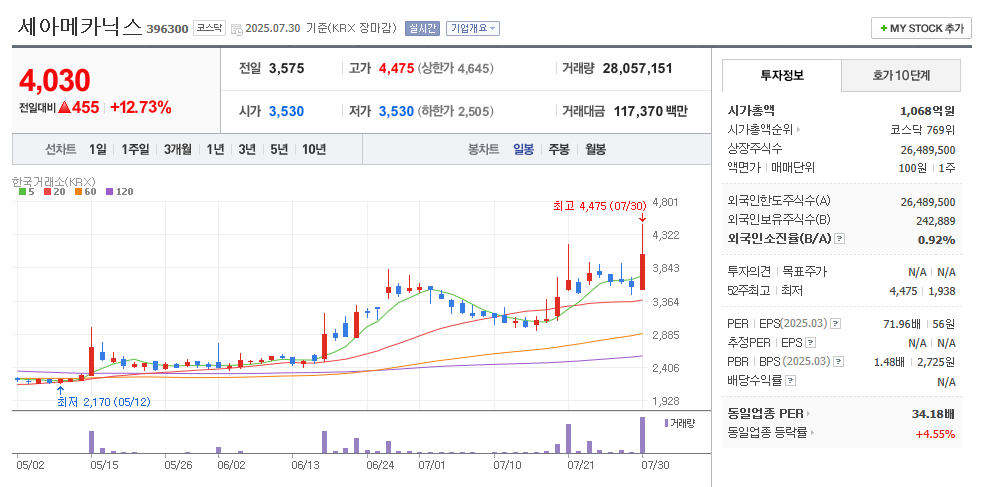Click the help icon next to 배당수익률
This screenshot has height=487, width=984.
(x=791, y=380)
